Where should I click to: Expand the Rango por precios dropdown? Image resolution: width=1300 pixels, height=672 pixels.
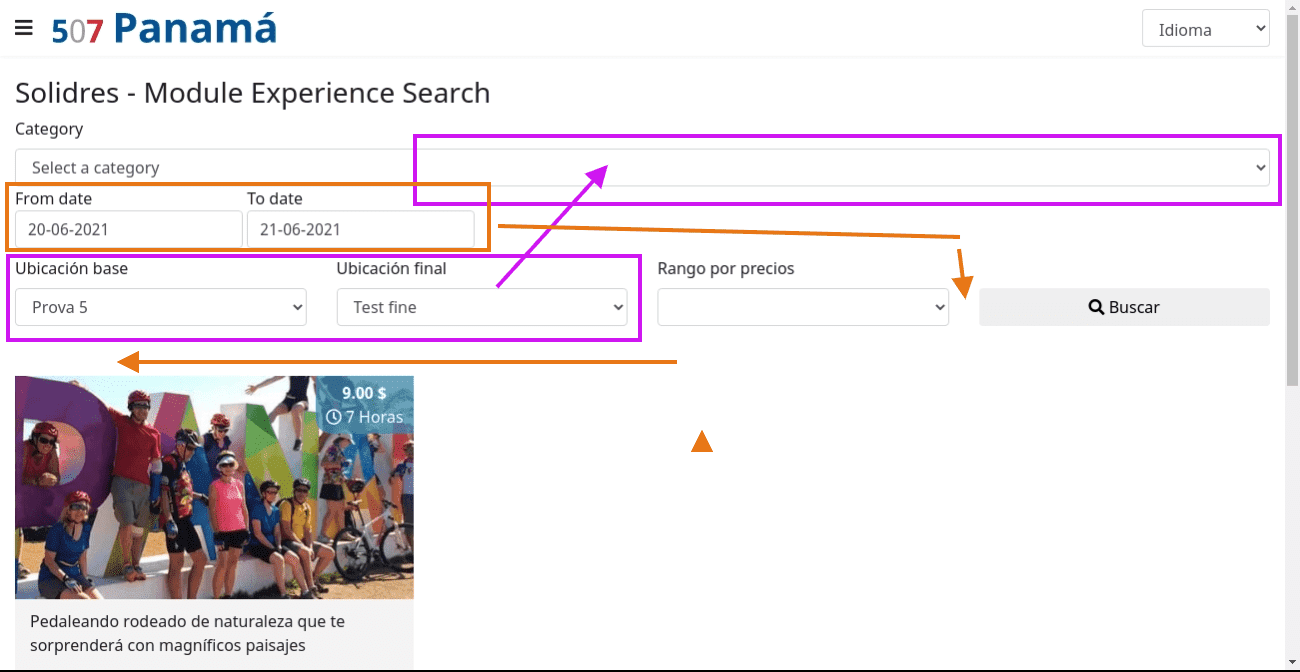click(803, 307)
